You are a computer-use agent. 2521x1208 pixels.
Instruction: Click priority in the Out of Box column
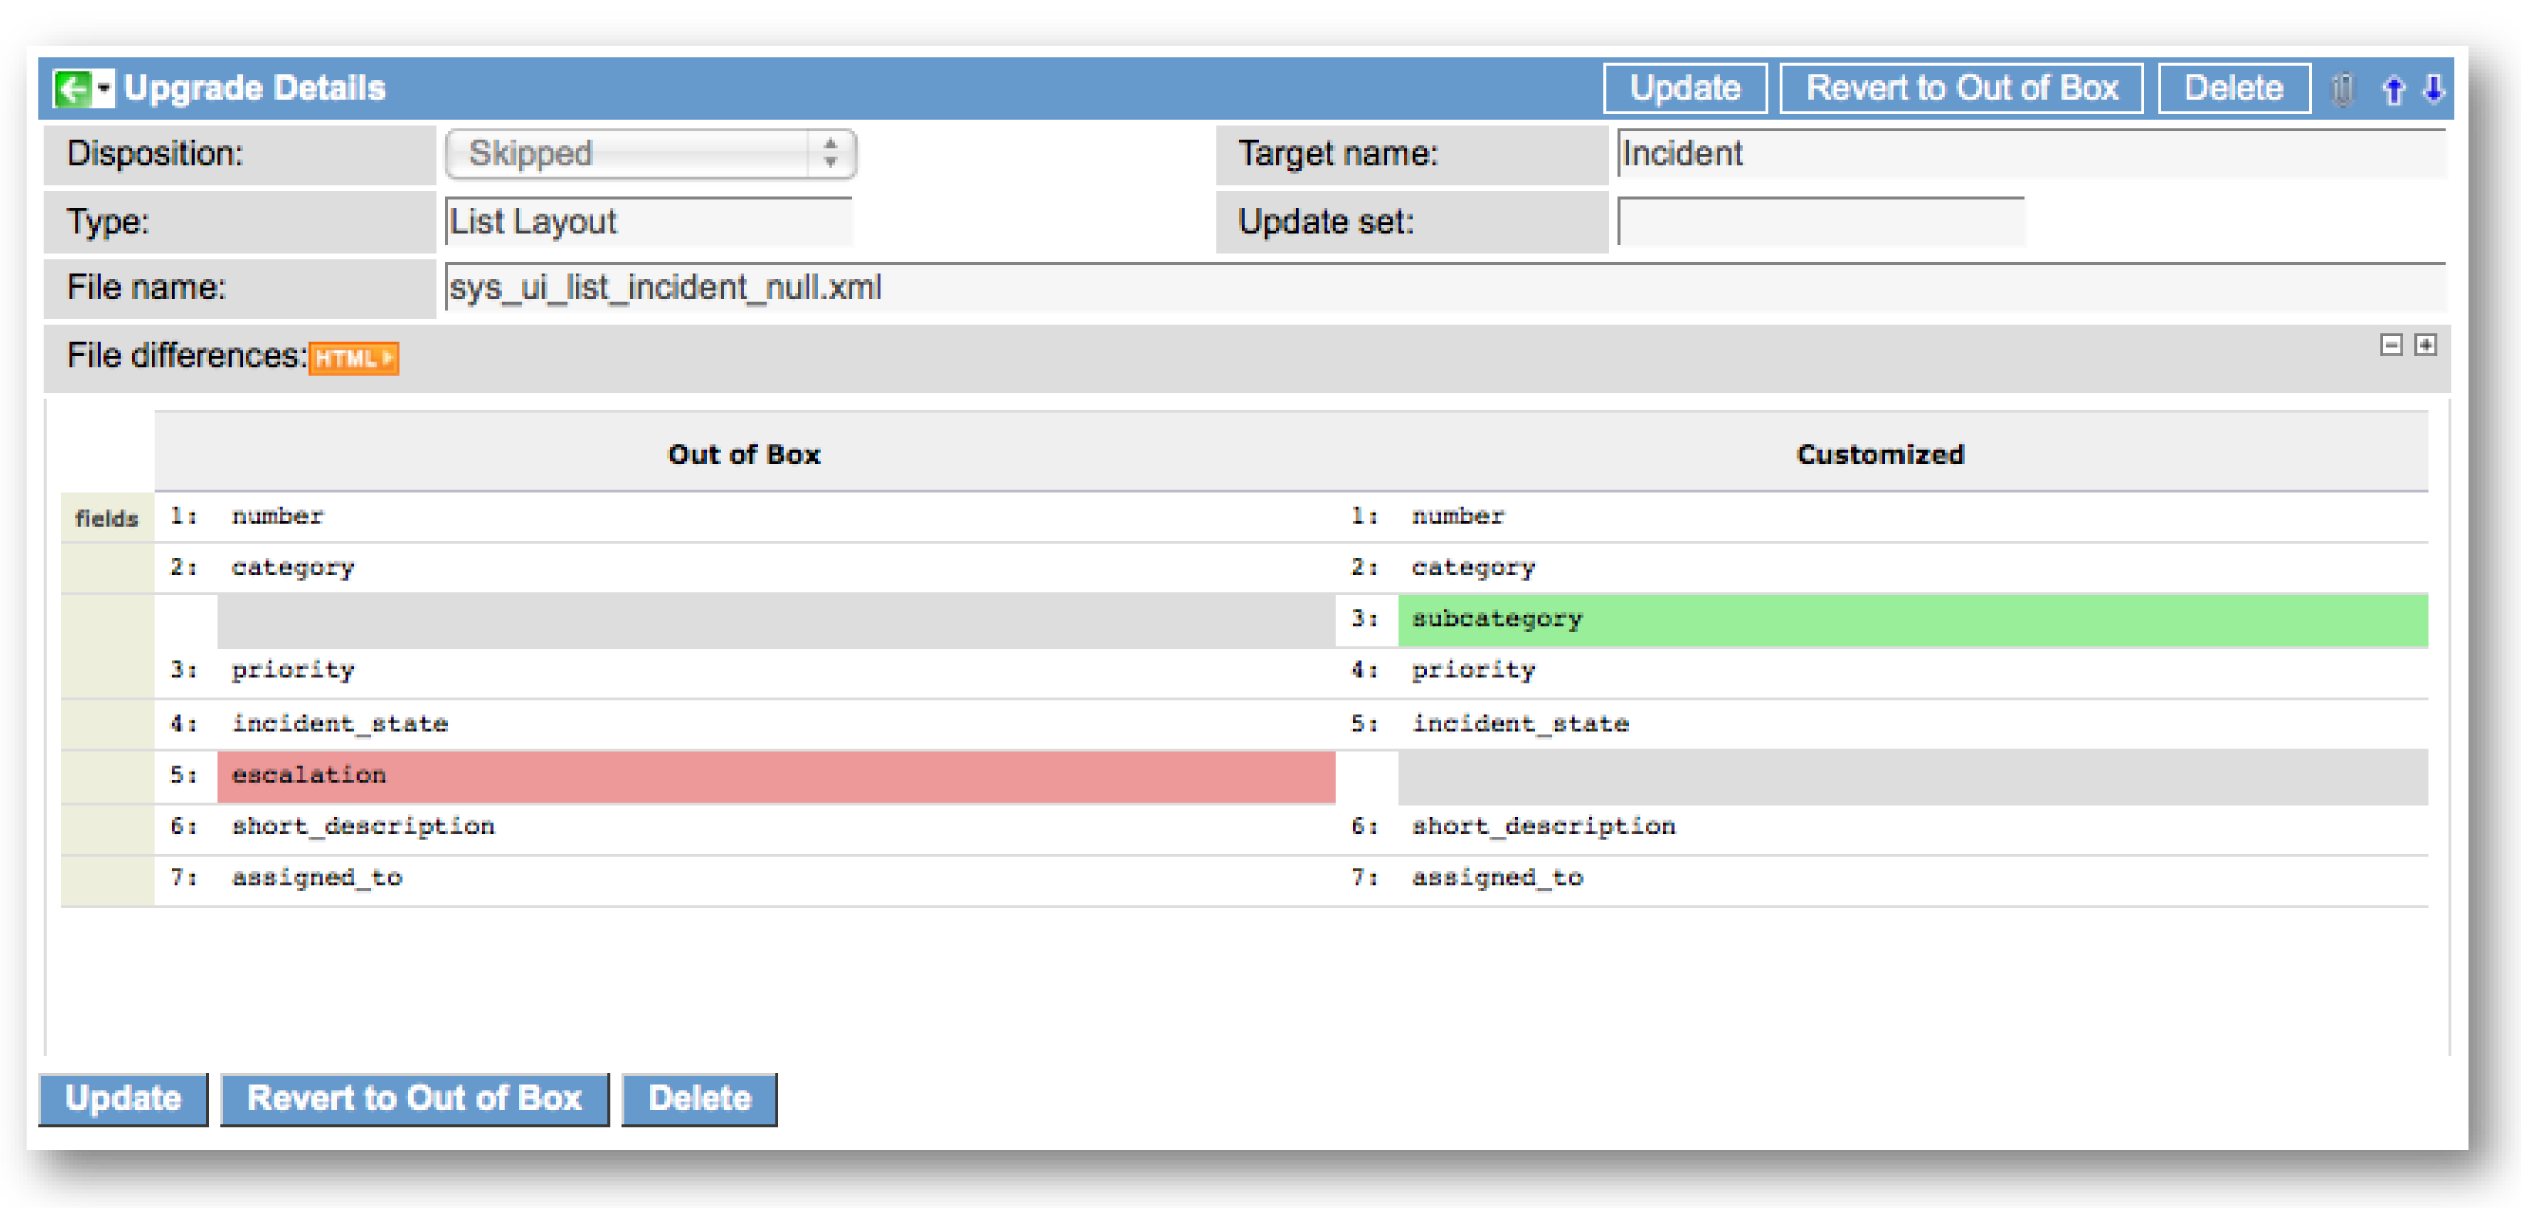(x=293, y=670)
